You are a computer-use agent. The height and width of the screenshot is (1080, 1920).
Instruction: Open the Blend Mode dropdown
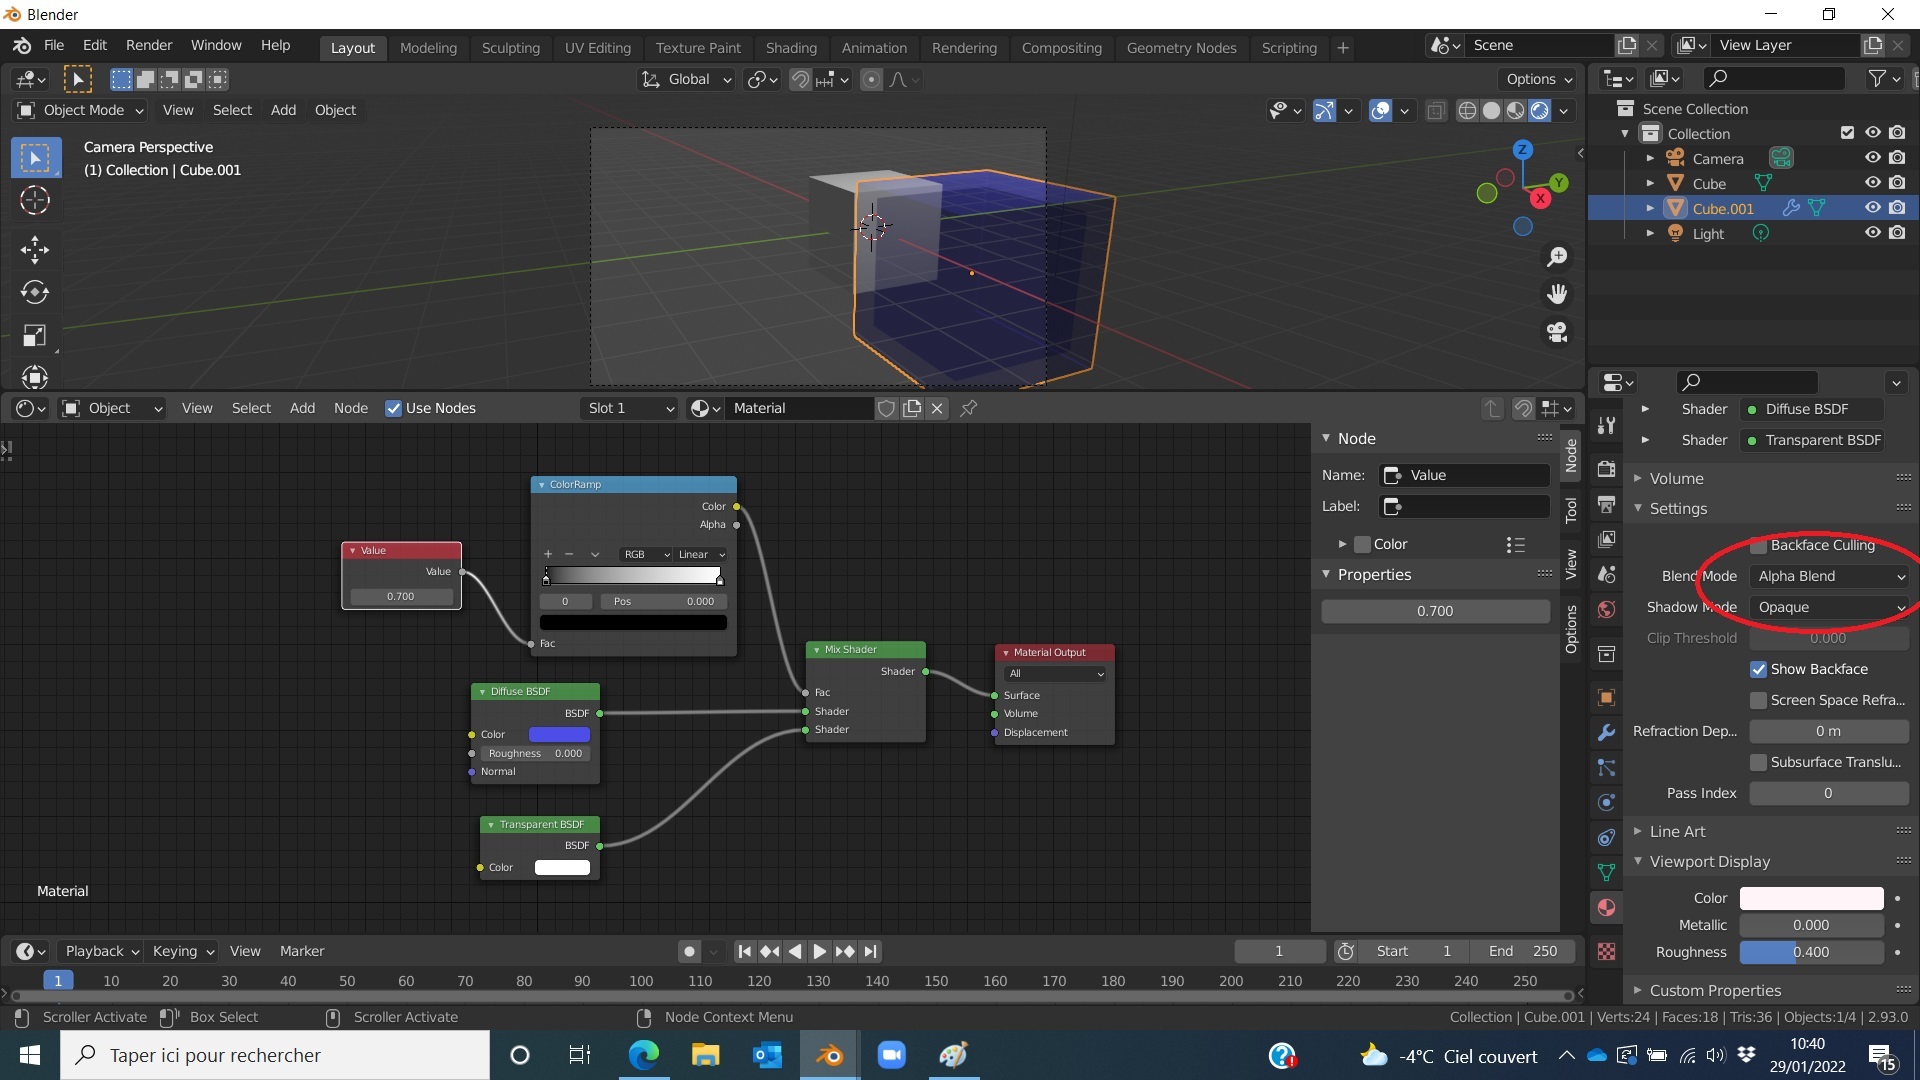pyautogui.click(x=1829, y=576)
